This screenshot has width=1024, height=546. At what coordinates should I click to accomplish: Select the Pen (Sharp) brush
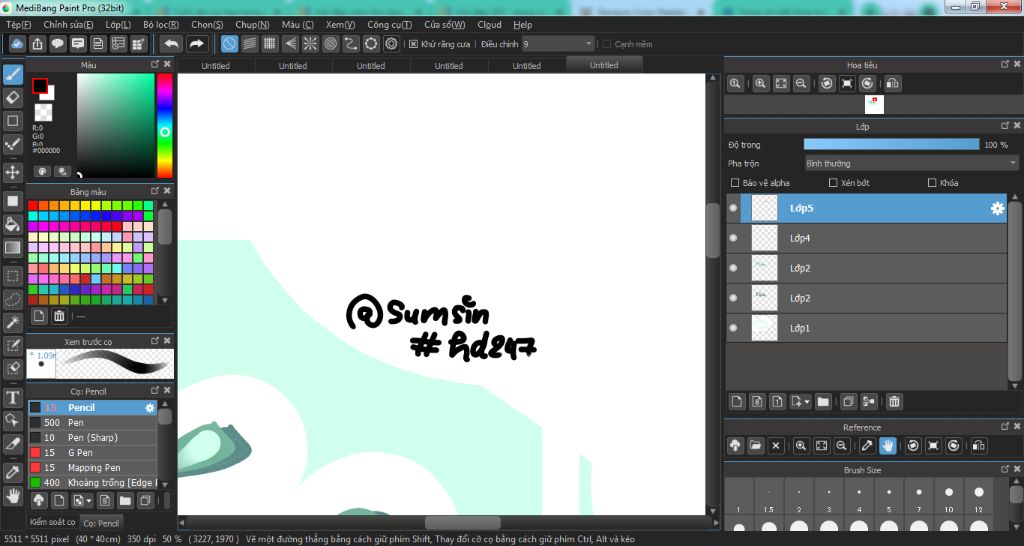point(93,438)
